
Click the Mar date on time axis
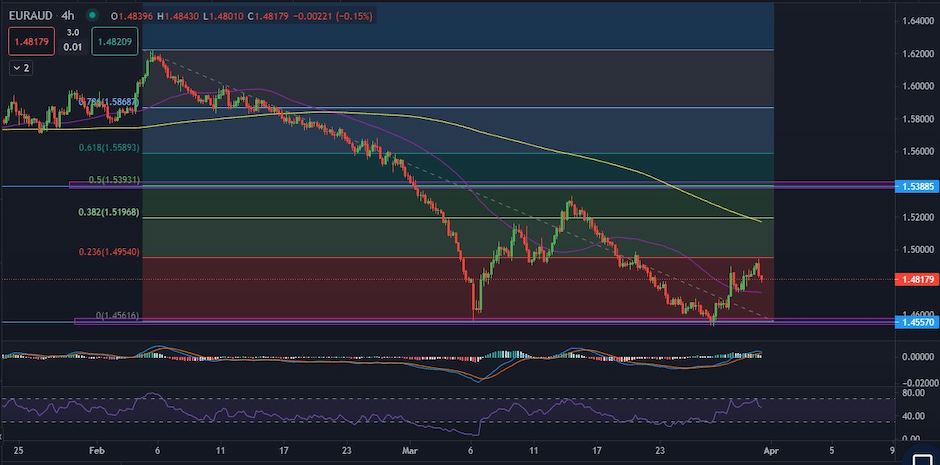click(x=408, y=450)
